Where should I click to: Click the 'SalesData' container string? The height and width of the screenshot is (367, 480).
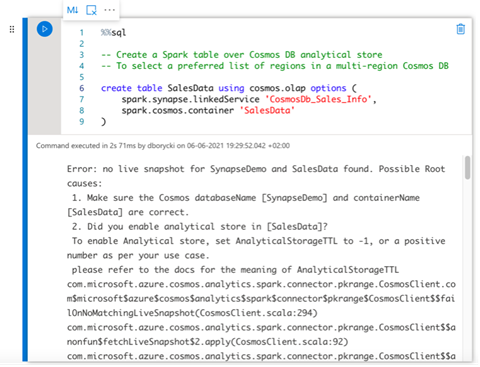(267, 110)
